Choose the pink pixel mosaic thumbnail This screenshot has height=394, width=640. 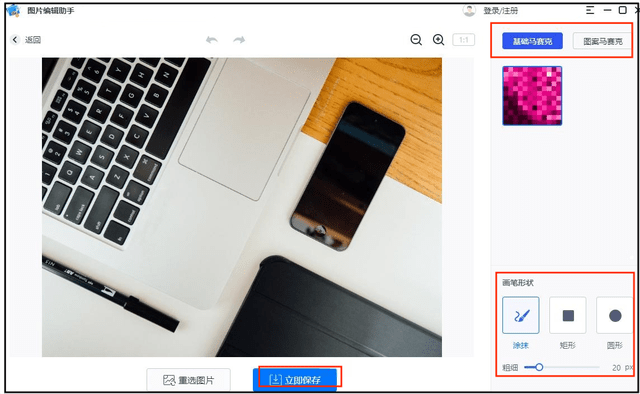coord(532,96)
